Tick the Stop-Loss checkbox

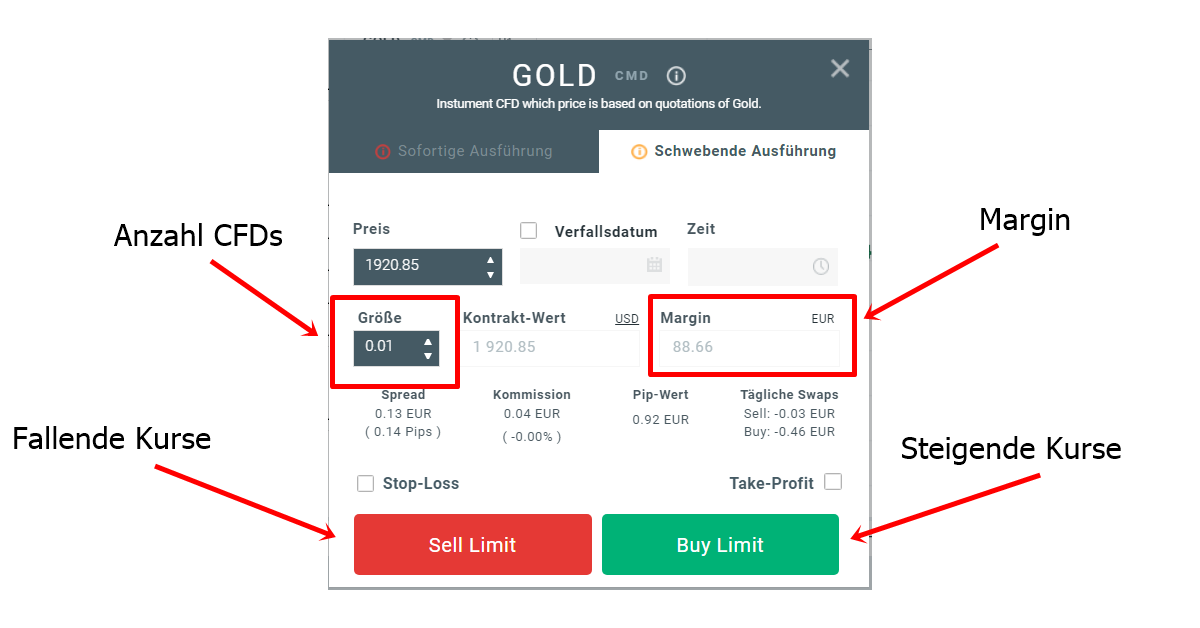[x=366, y=484]
